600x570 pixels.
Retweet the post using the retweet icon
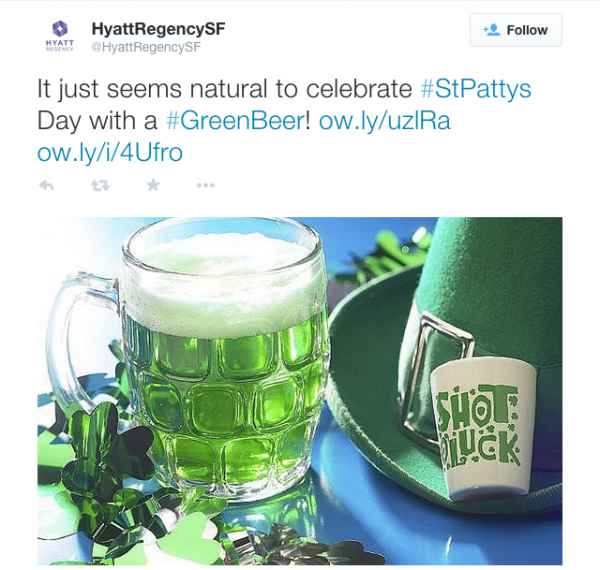[100, 186]
